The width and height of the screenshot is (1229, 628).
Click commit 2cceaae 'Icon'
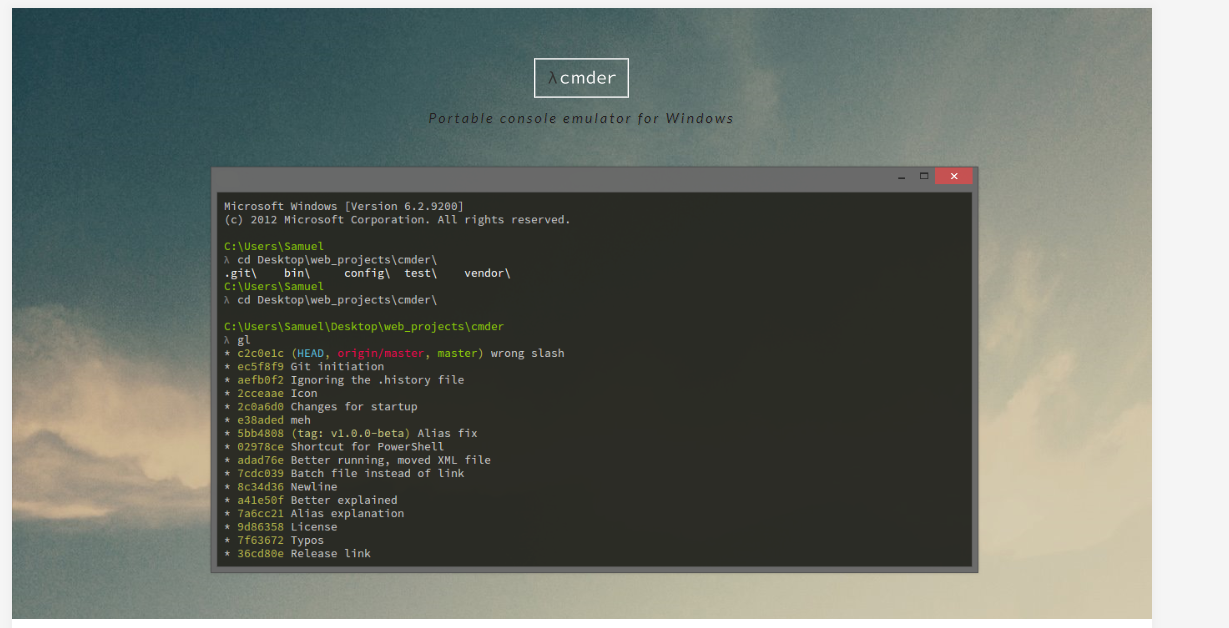tap(271, 393)
